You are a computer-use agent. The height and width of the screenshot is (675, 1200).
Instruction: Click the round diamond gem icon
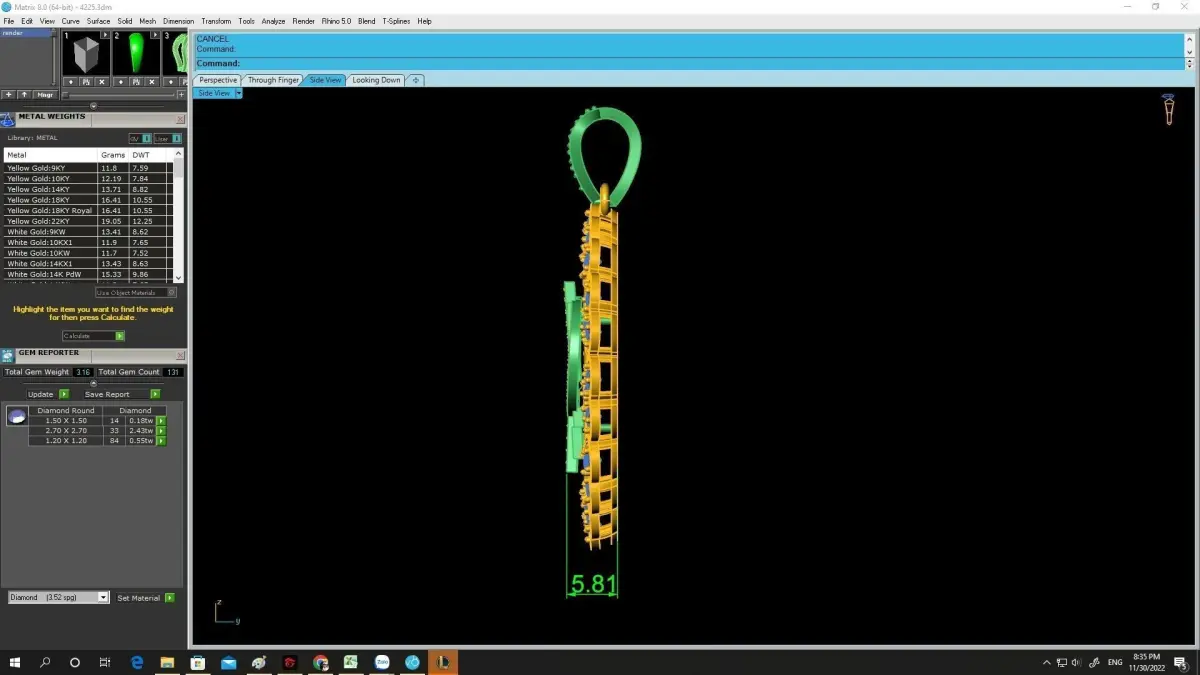(16, 416)
